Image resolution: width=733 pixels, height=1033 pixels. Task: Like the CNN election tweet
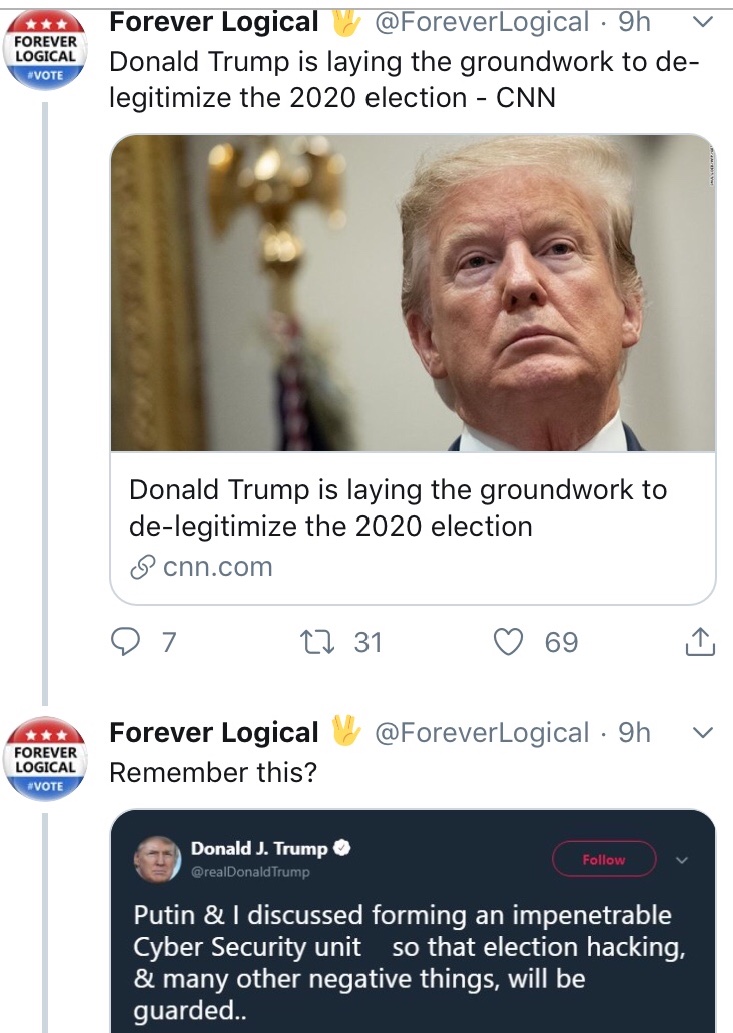(510, 641)
